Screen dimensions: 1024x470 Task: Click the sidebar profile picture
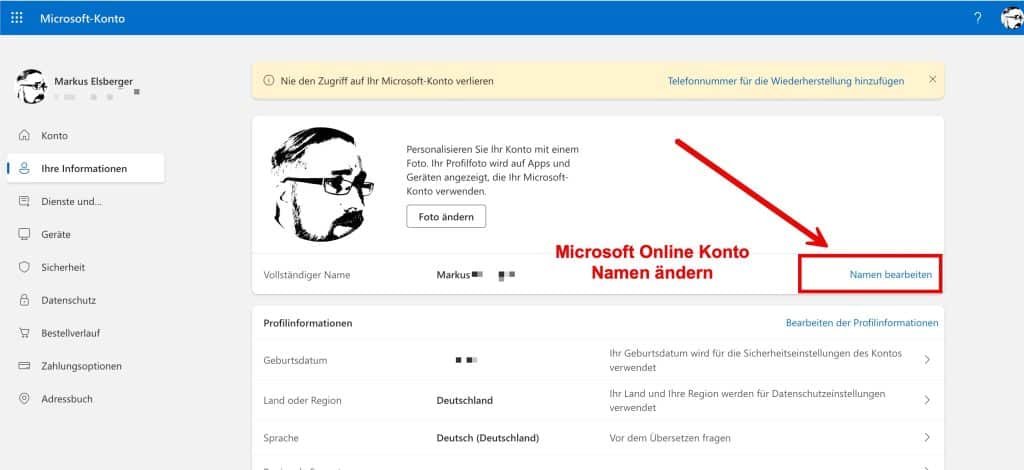coord(31,86)
